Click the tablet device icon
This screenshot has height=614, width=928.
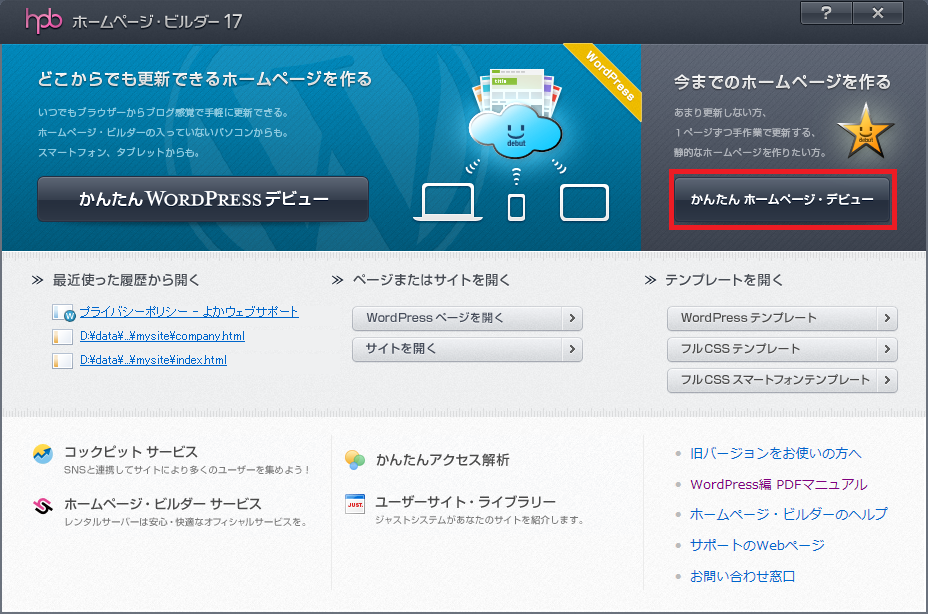(x=584, y=202)
